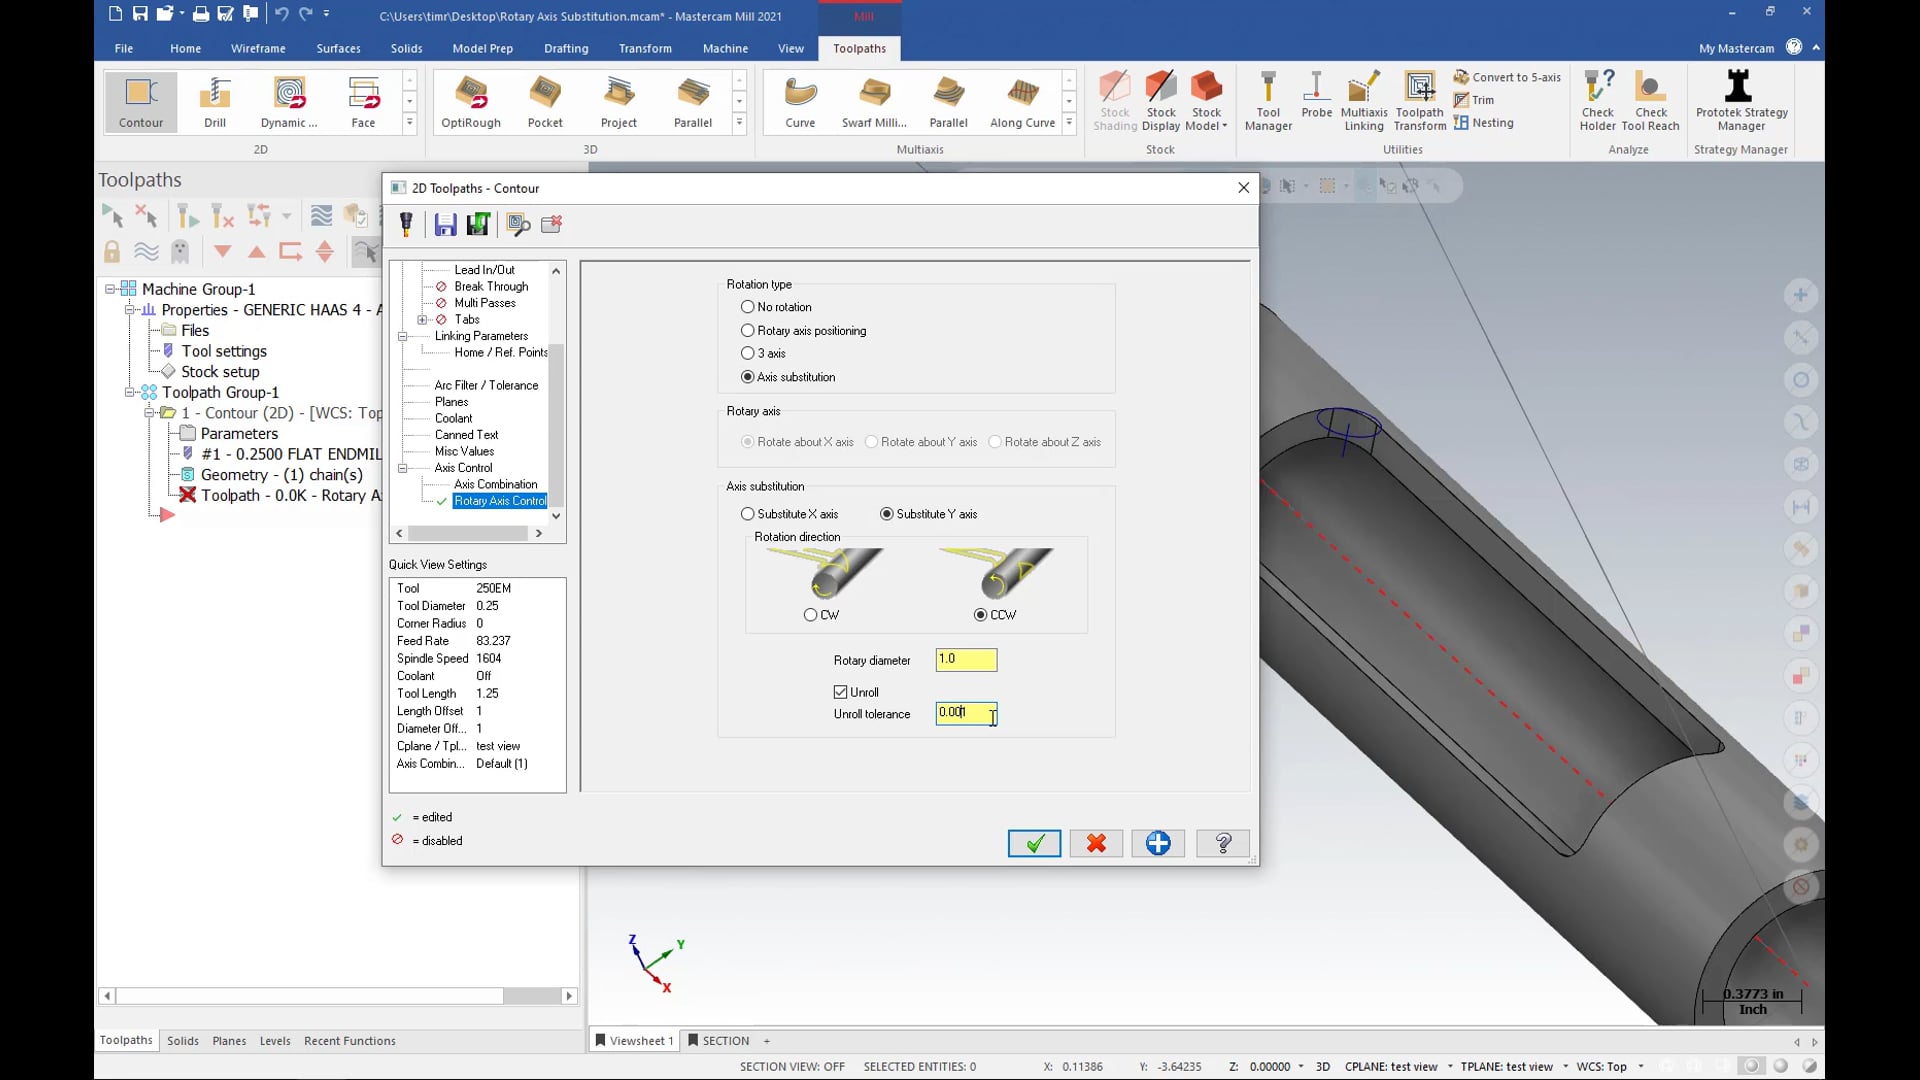Open the Surfaces menu
Image resolution: width=1920 pixels, height=1080 pixels.
(338, 47)
